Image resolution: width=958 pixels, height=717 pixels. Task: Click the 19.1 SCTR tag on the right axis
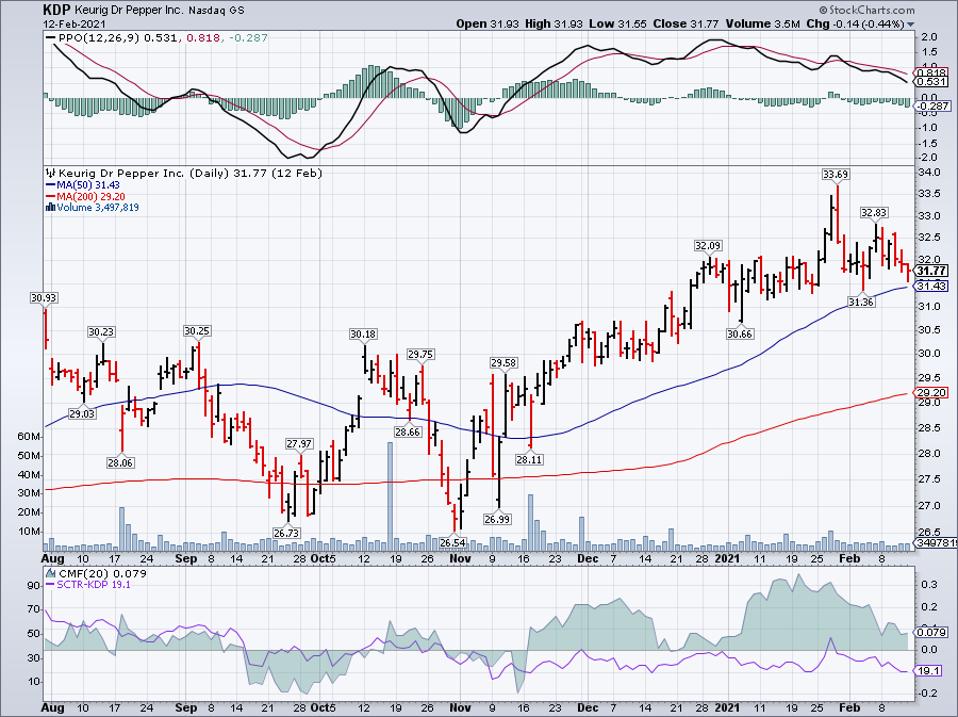pos(929,671)
